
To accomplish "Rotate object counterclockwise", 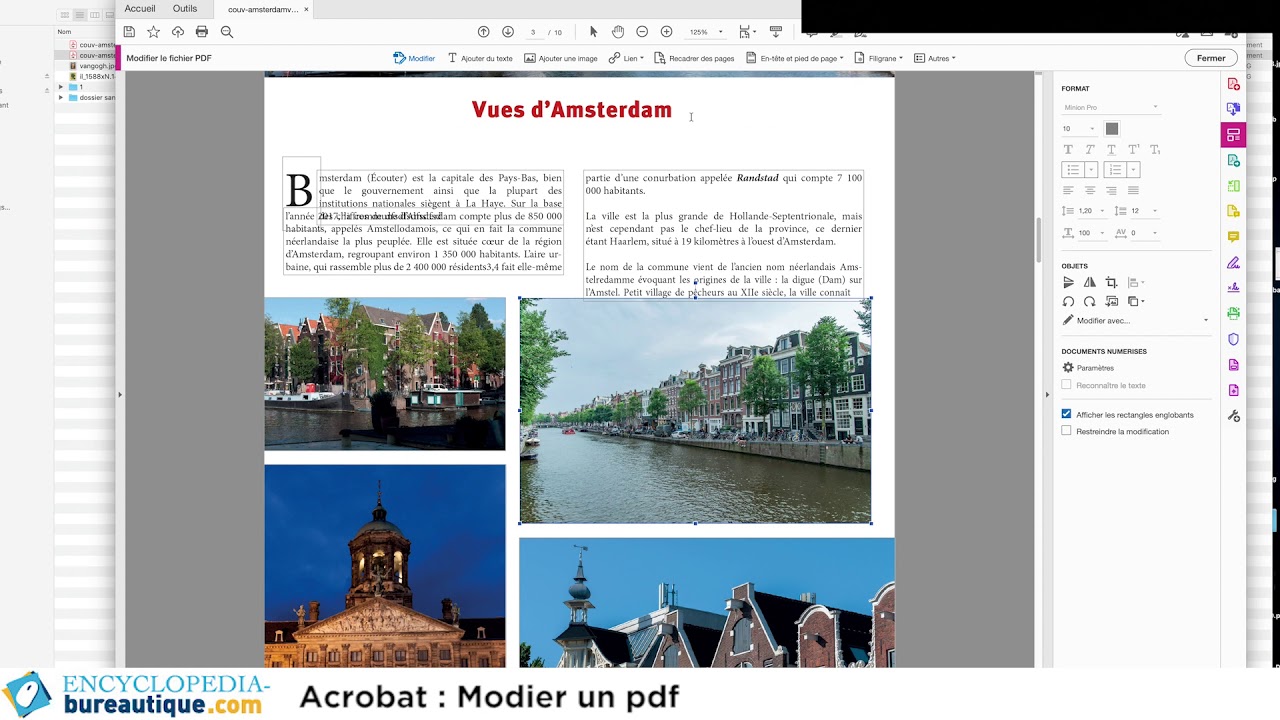I will point(1068,301).
